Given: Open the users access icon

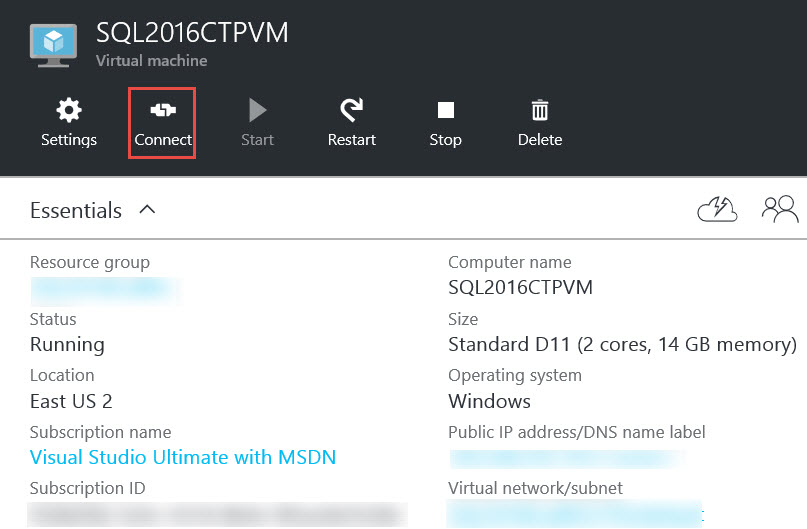Looking at the screenshot, I should (780, 209).
